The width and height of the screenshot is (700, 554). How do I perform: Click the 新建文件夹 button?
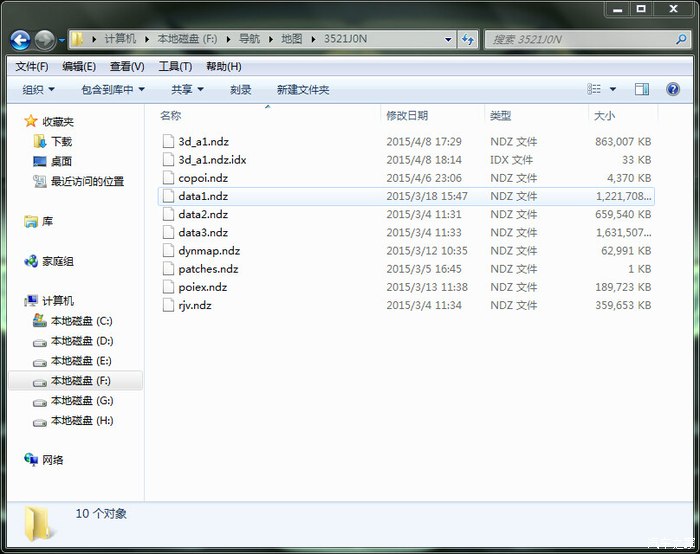coord(303,89)
